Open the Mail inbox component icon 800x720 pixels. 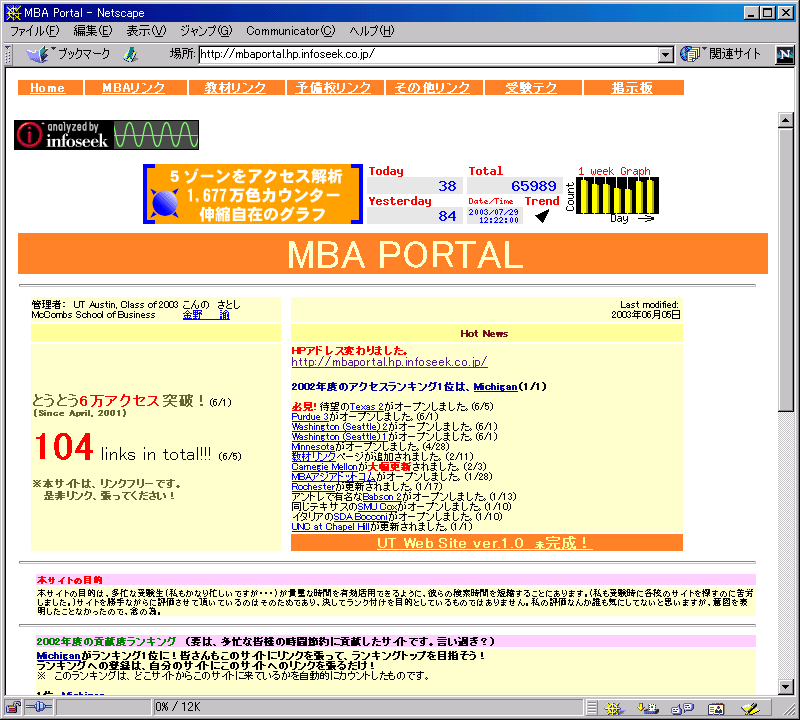point(647,708)
